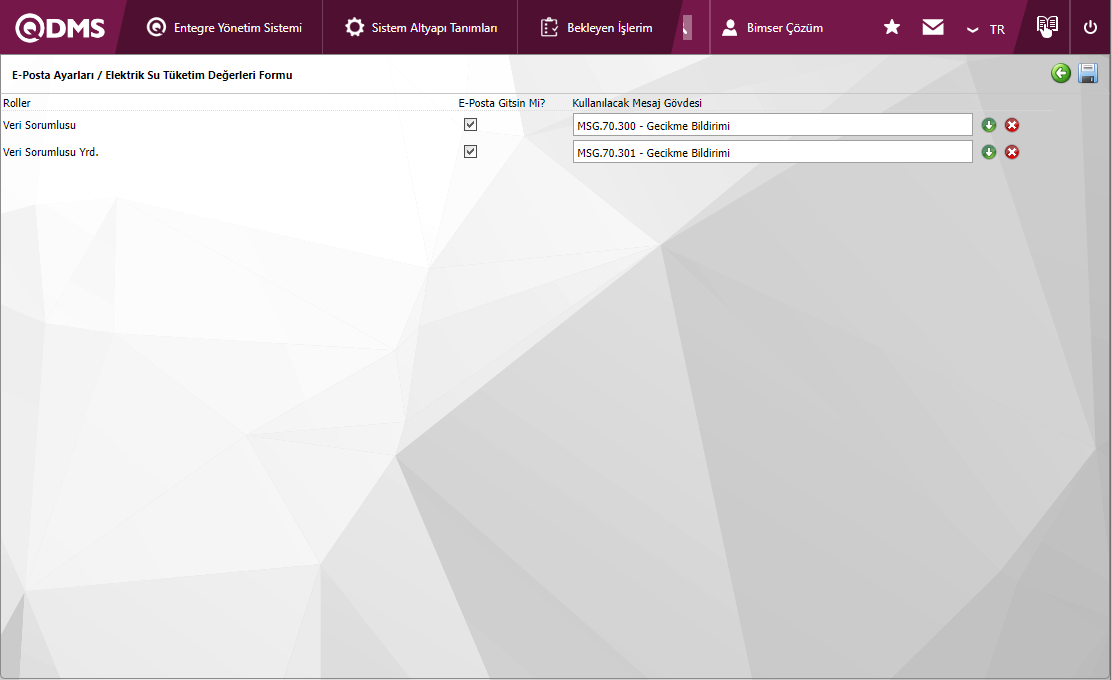Viewport: 1112px width, 680px height.
Task: Click the Kullanılacak Mesaj Gövdesi header
Action: (637, 103)
